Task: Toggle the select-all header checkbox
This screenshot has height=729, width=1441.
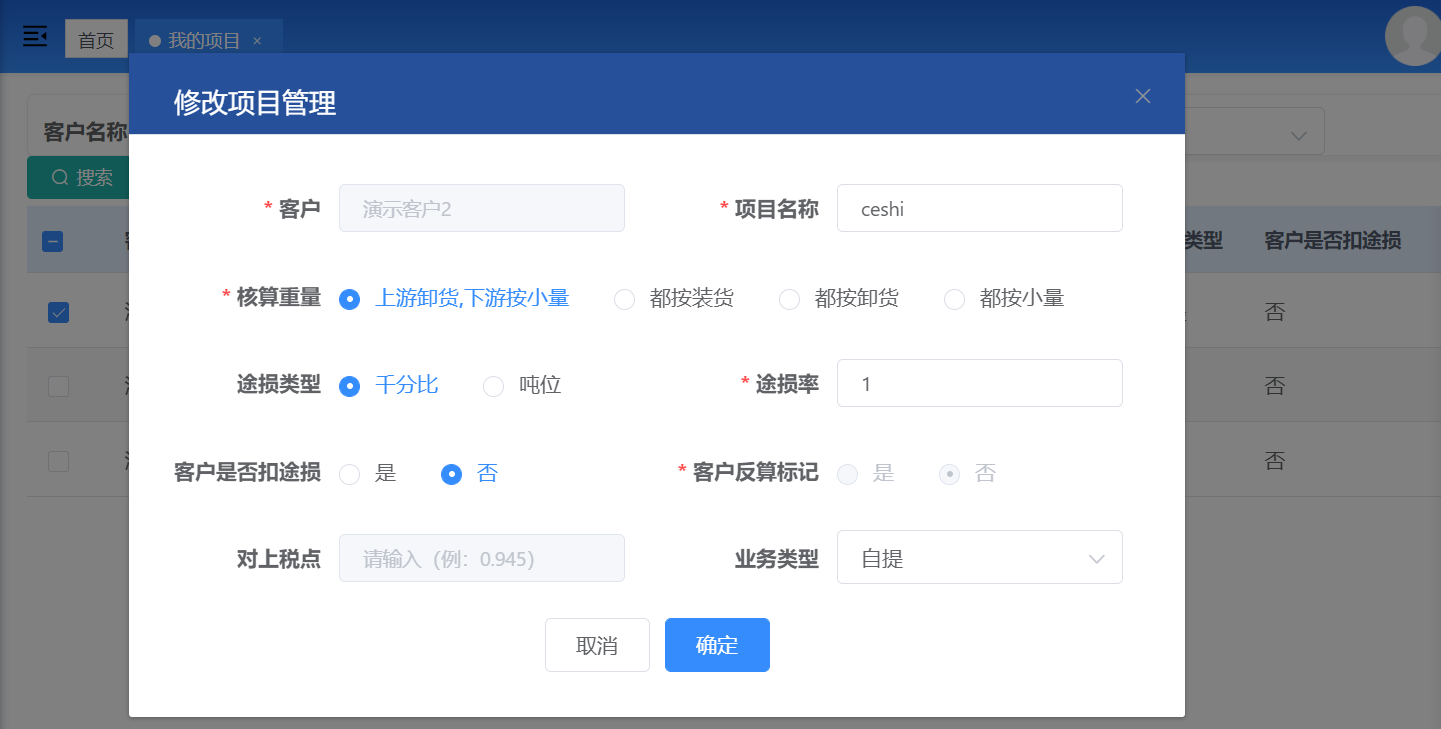Action: pos(53,241)
